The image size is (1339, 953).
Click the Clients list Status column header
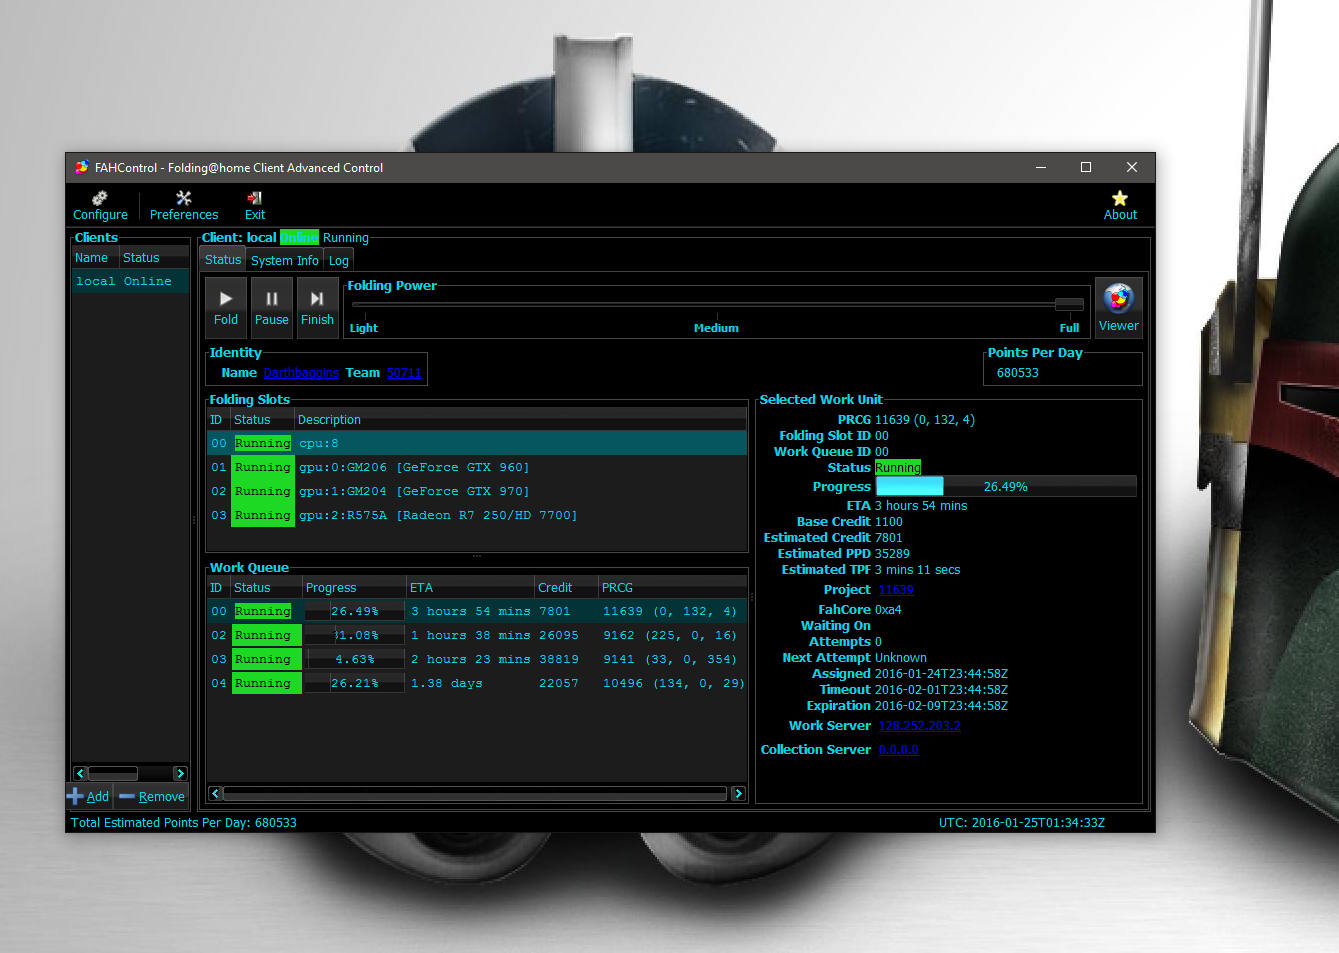(x=154, y=258)
